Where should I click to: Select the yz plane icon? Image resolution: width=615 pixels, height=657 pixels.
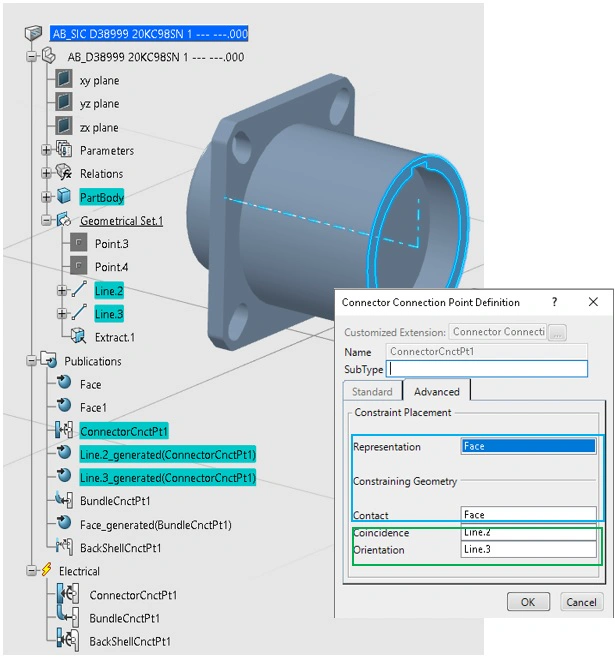pos(63,102)
